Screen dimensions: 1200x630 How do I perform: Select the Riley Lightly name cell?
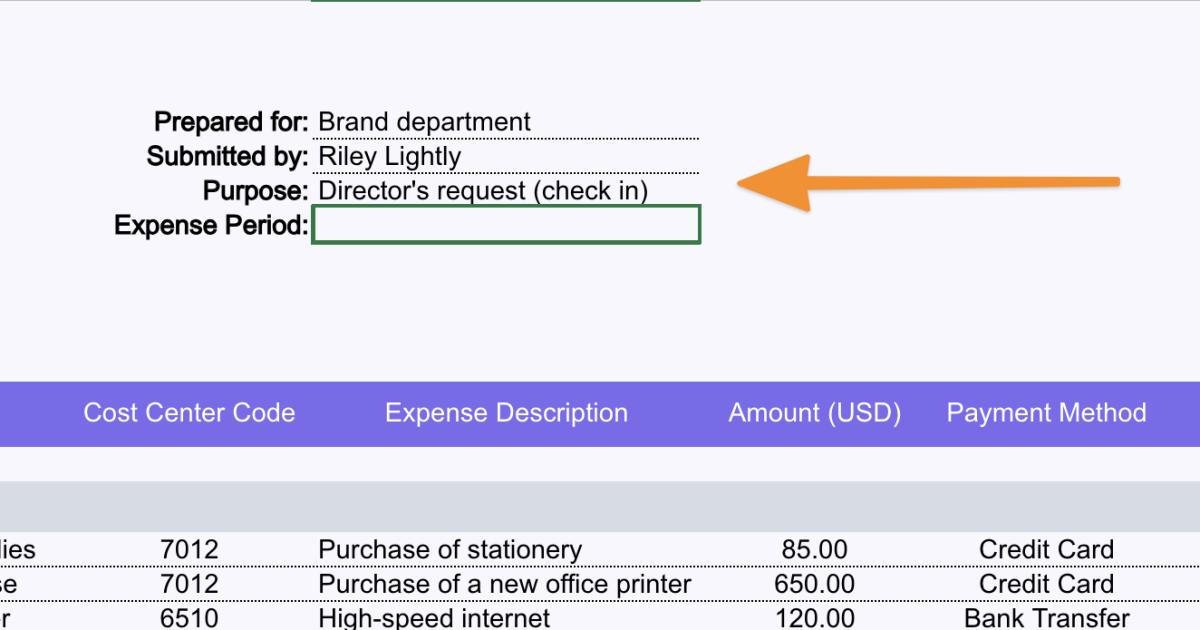pos(378,156)
